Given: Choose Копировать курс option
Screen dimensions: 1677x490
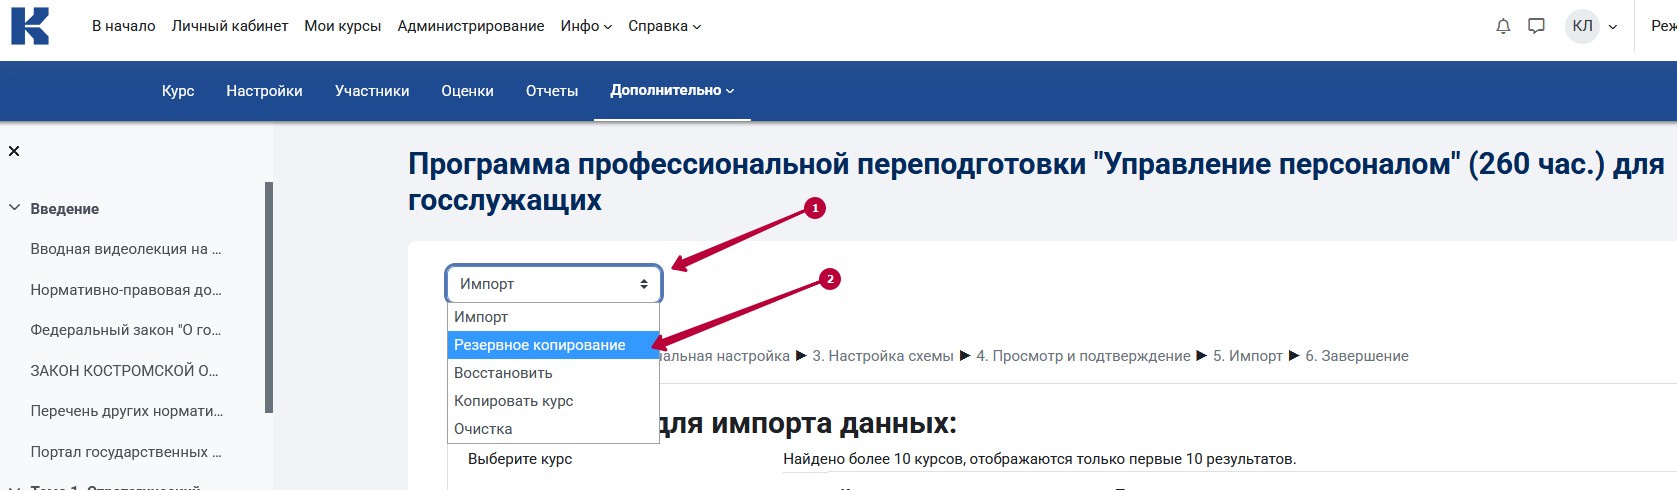Looking at the screenshot, I should click(x=553, y=401).
